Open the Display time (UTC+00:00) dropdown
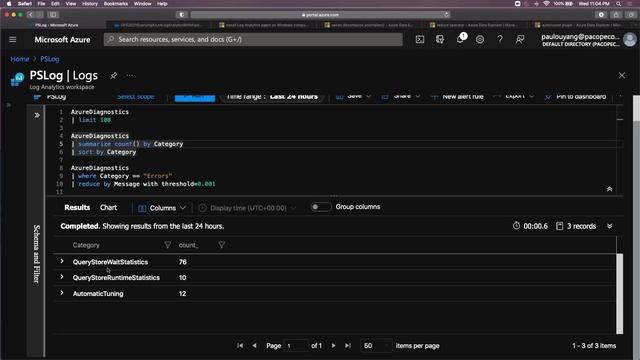 click(x=247, y=208)
